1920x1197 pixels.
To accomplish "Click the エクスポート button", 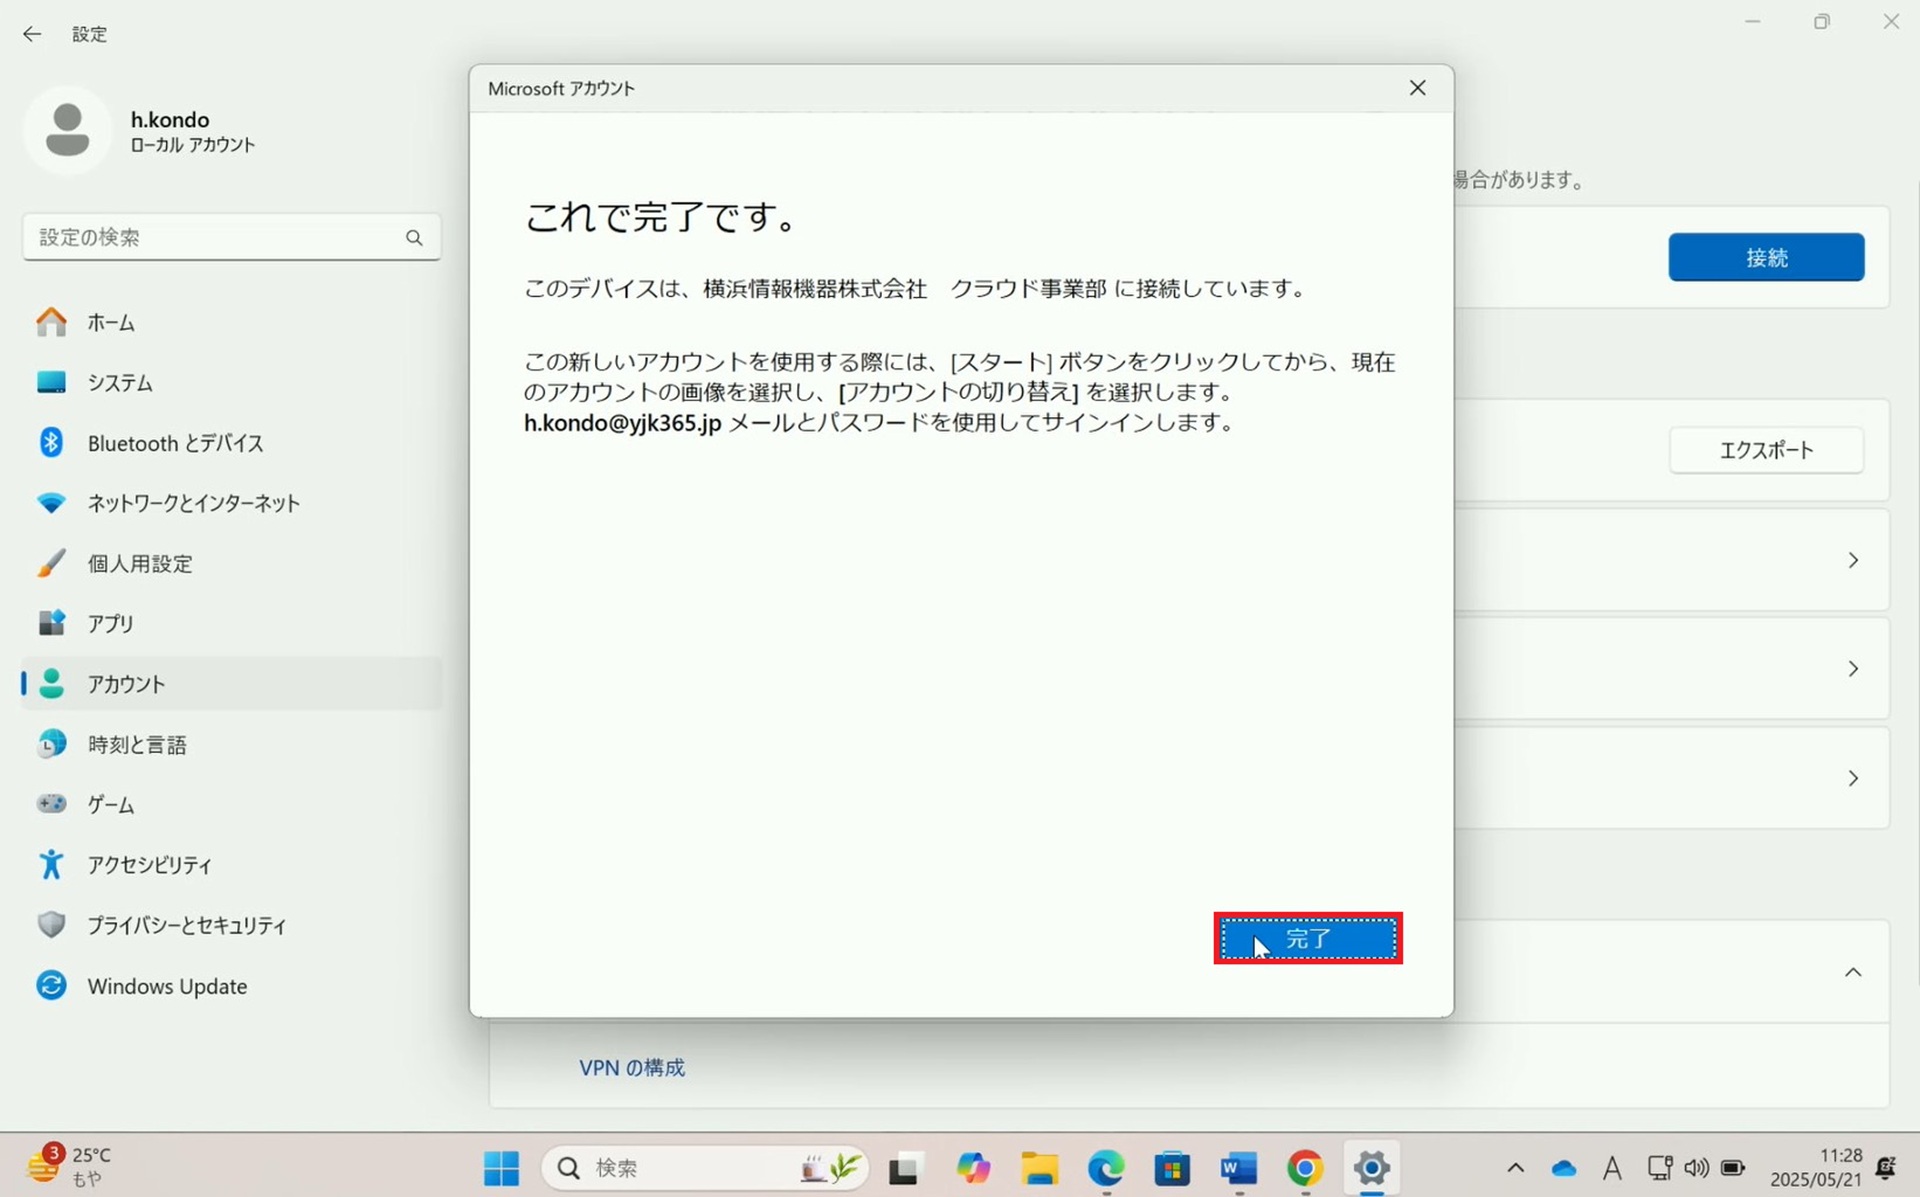I will [x=1766, y=450].
